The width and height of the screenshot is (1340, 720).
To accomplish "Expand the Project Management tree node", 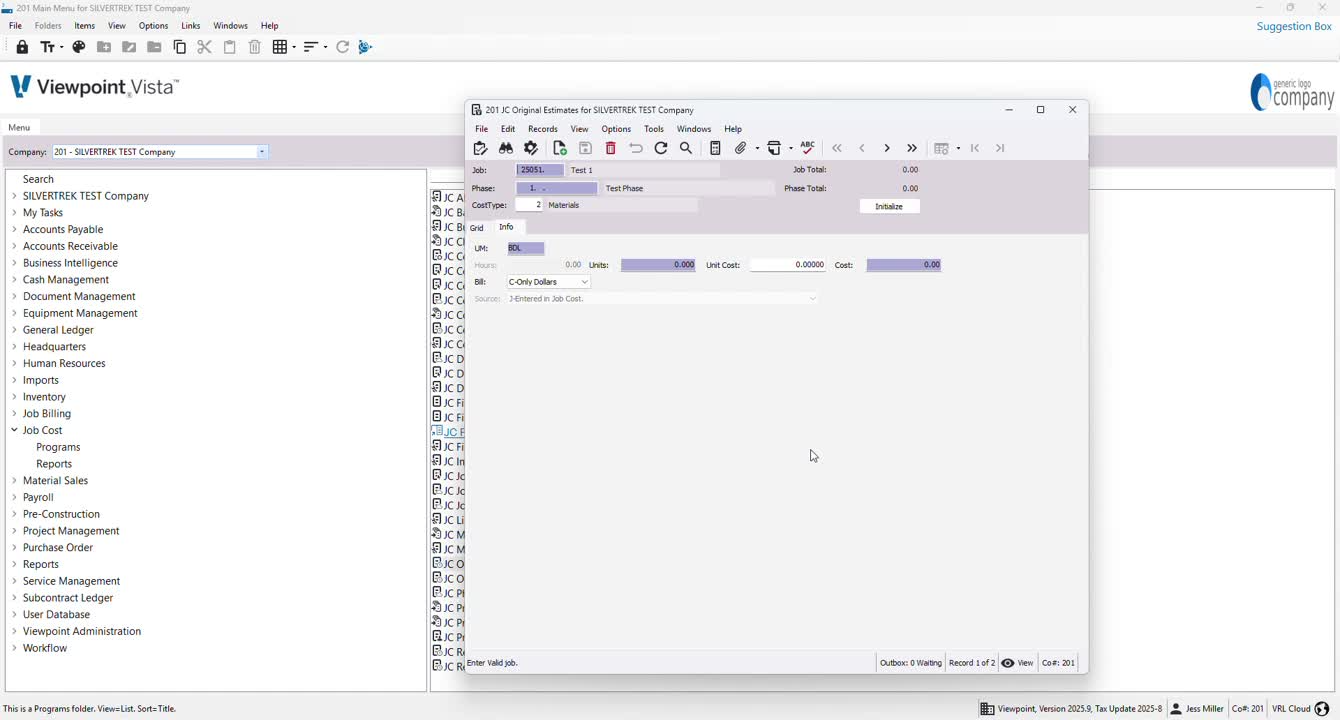I will [x=14, y=531].
